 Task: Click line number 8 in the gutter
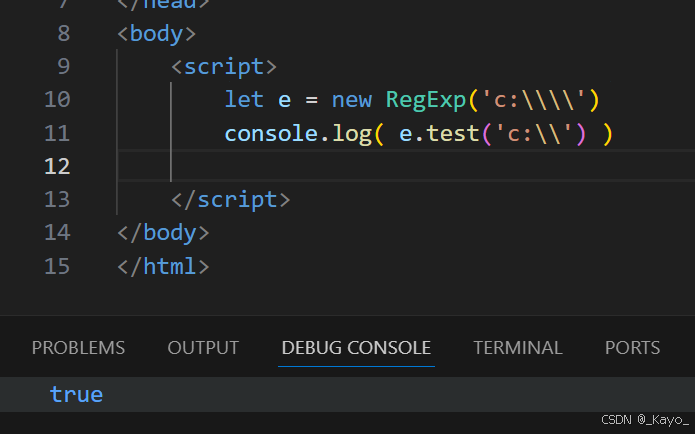coord(64,34)
